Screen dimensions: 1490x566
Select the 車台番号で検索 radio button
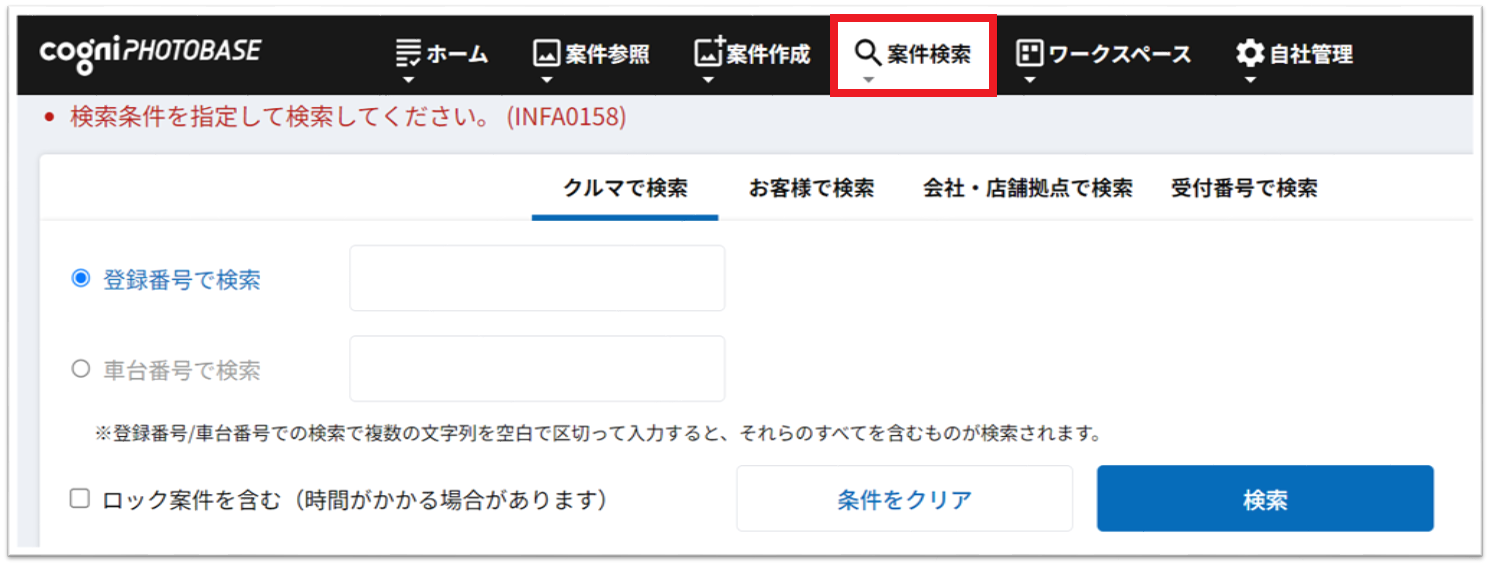tap(81, 369)
